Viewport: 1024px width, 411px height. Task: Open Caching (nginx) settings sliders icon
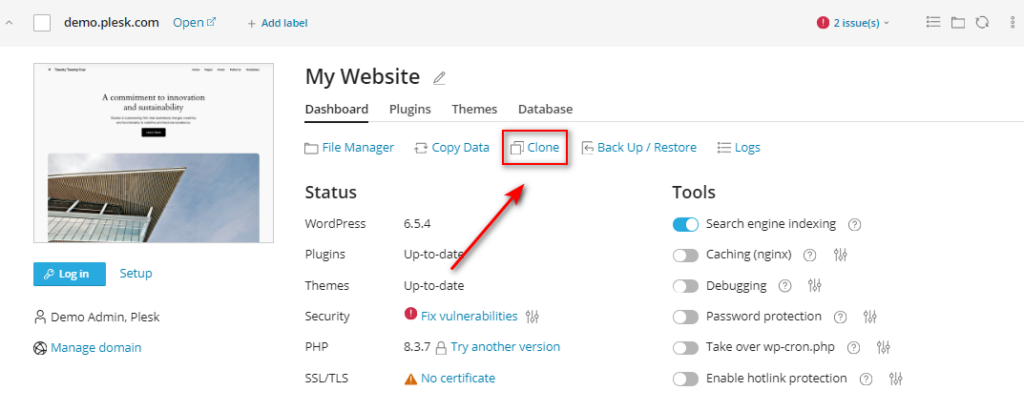pyautogui.click(x=840, y=255)
